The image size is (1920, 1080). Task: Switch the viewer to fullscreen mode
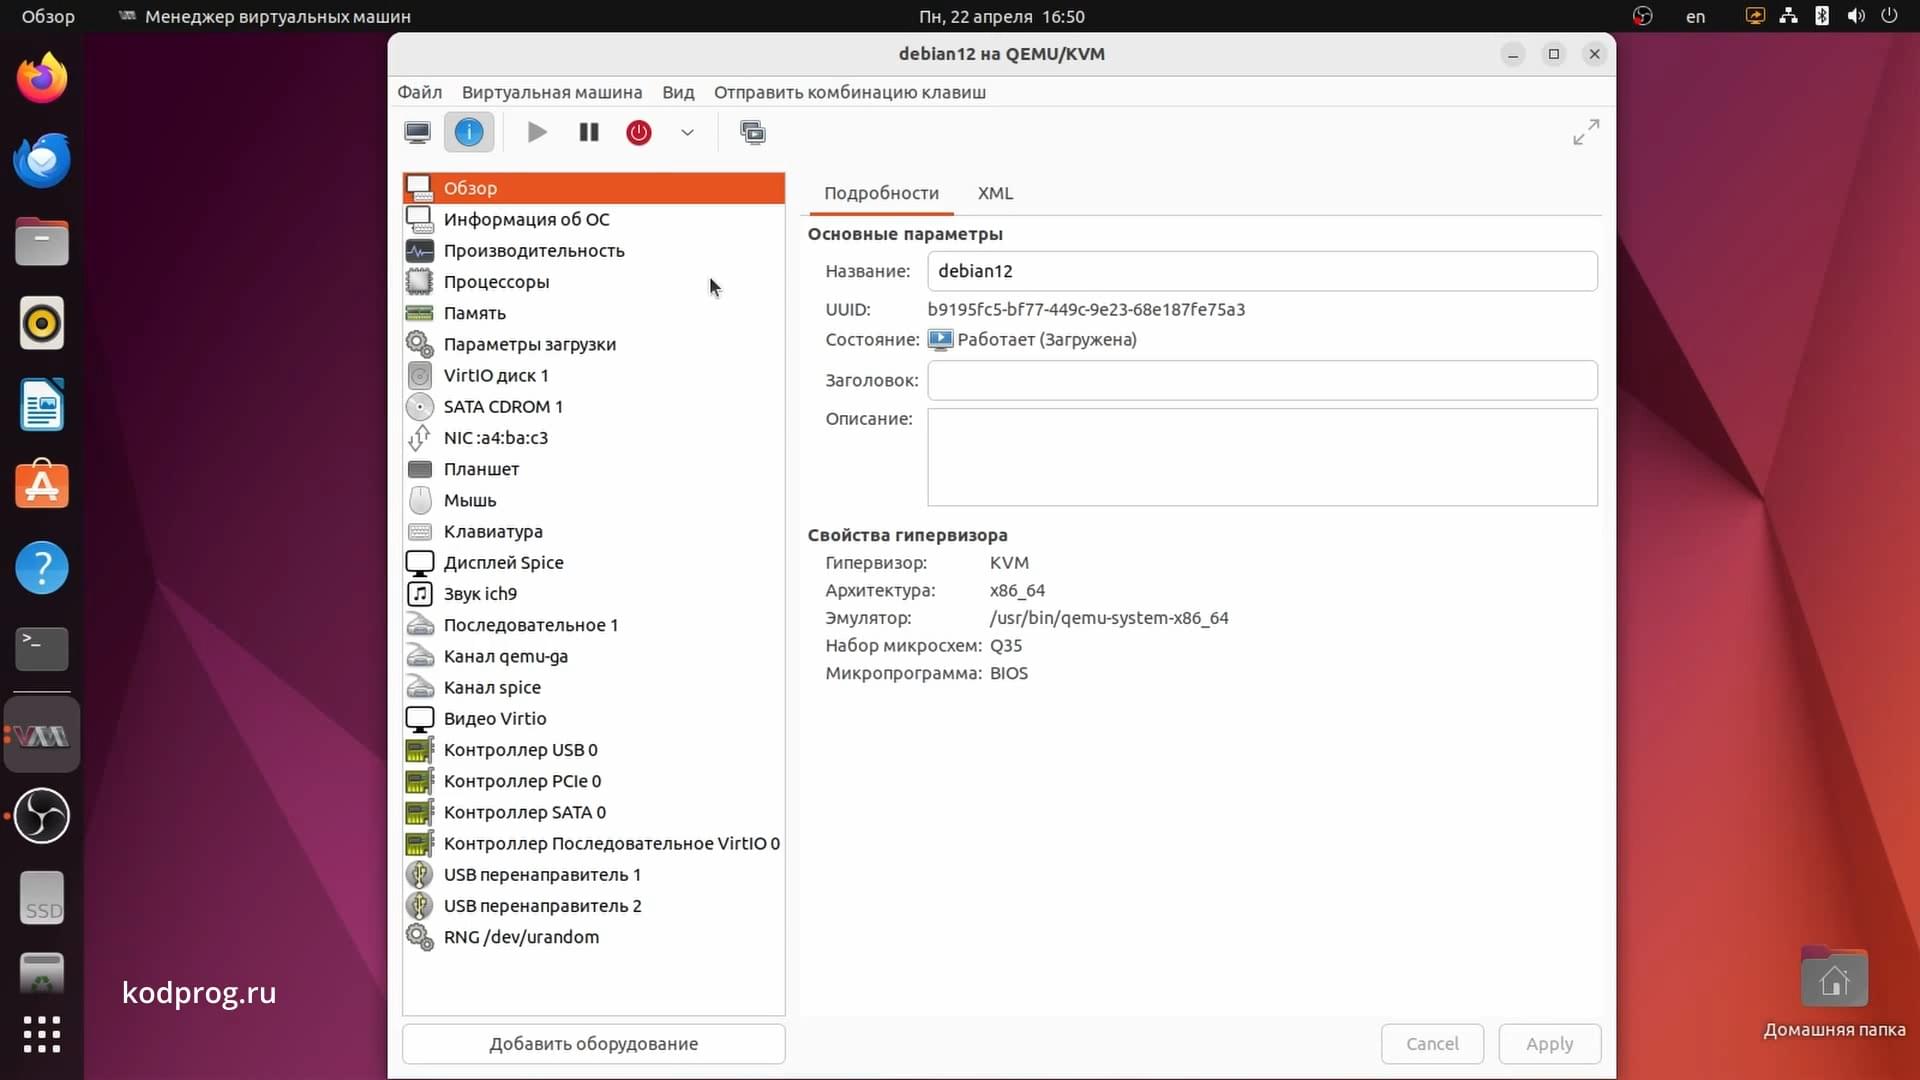pyautogui.click(x=1586, y=132)
